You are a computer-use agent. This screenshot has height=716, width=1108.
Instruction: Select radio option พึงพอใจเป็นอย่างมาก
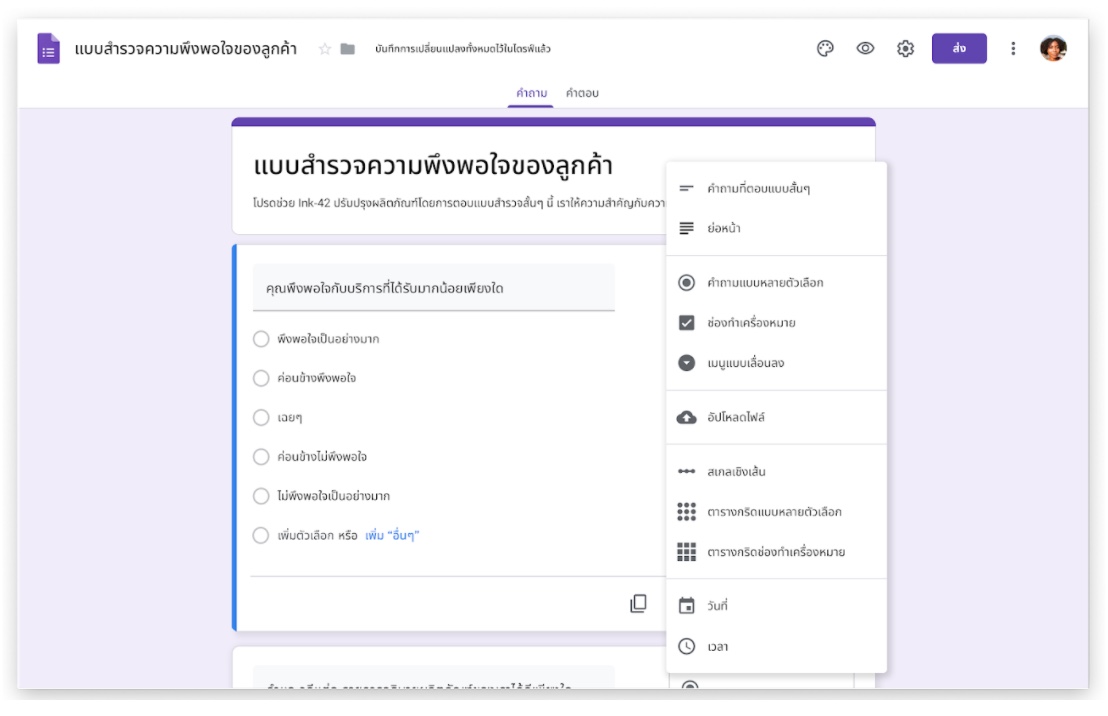(261, 339)
